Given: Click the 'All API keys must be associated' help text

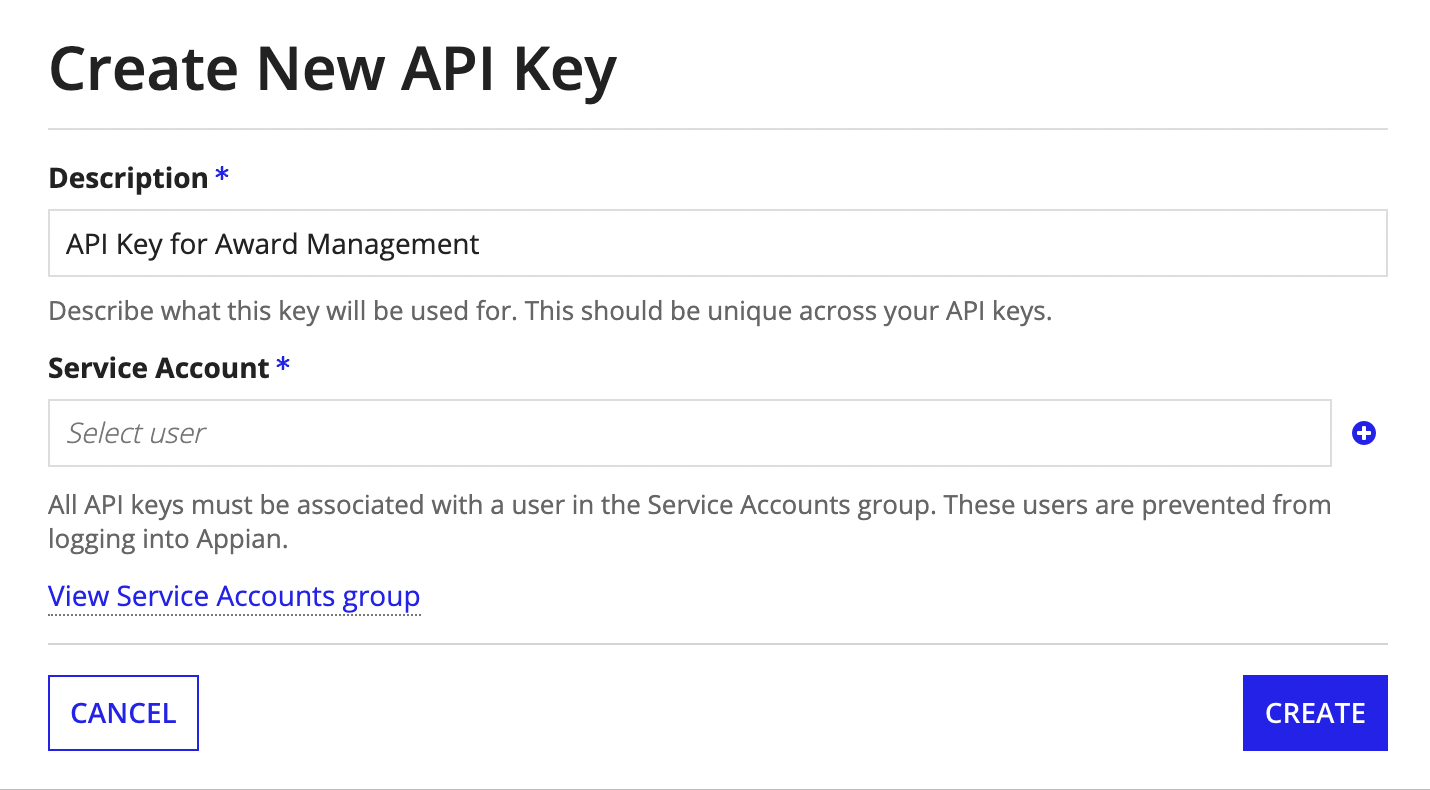Looking at the screenshot, I should [689, 522].
